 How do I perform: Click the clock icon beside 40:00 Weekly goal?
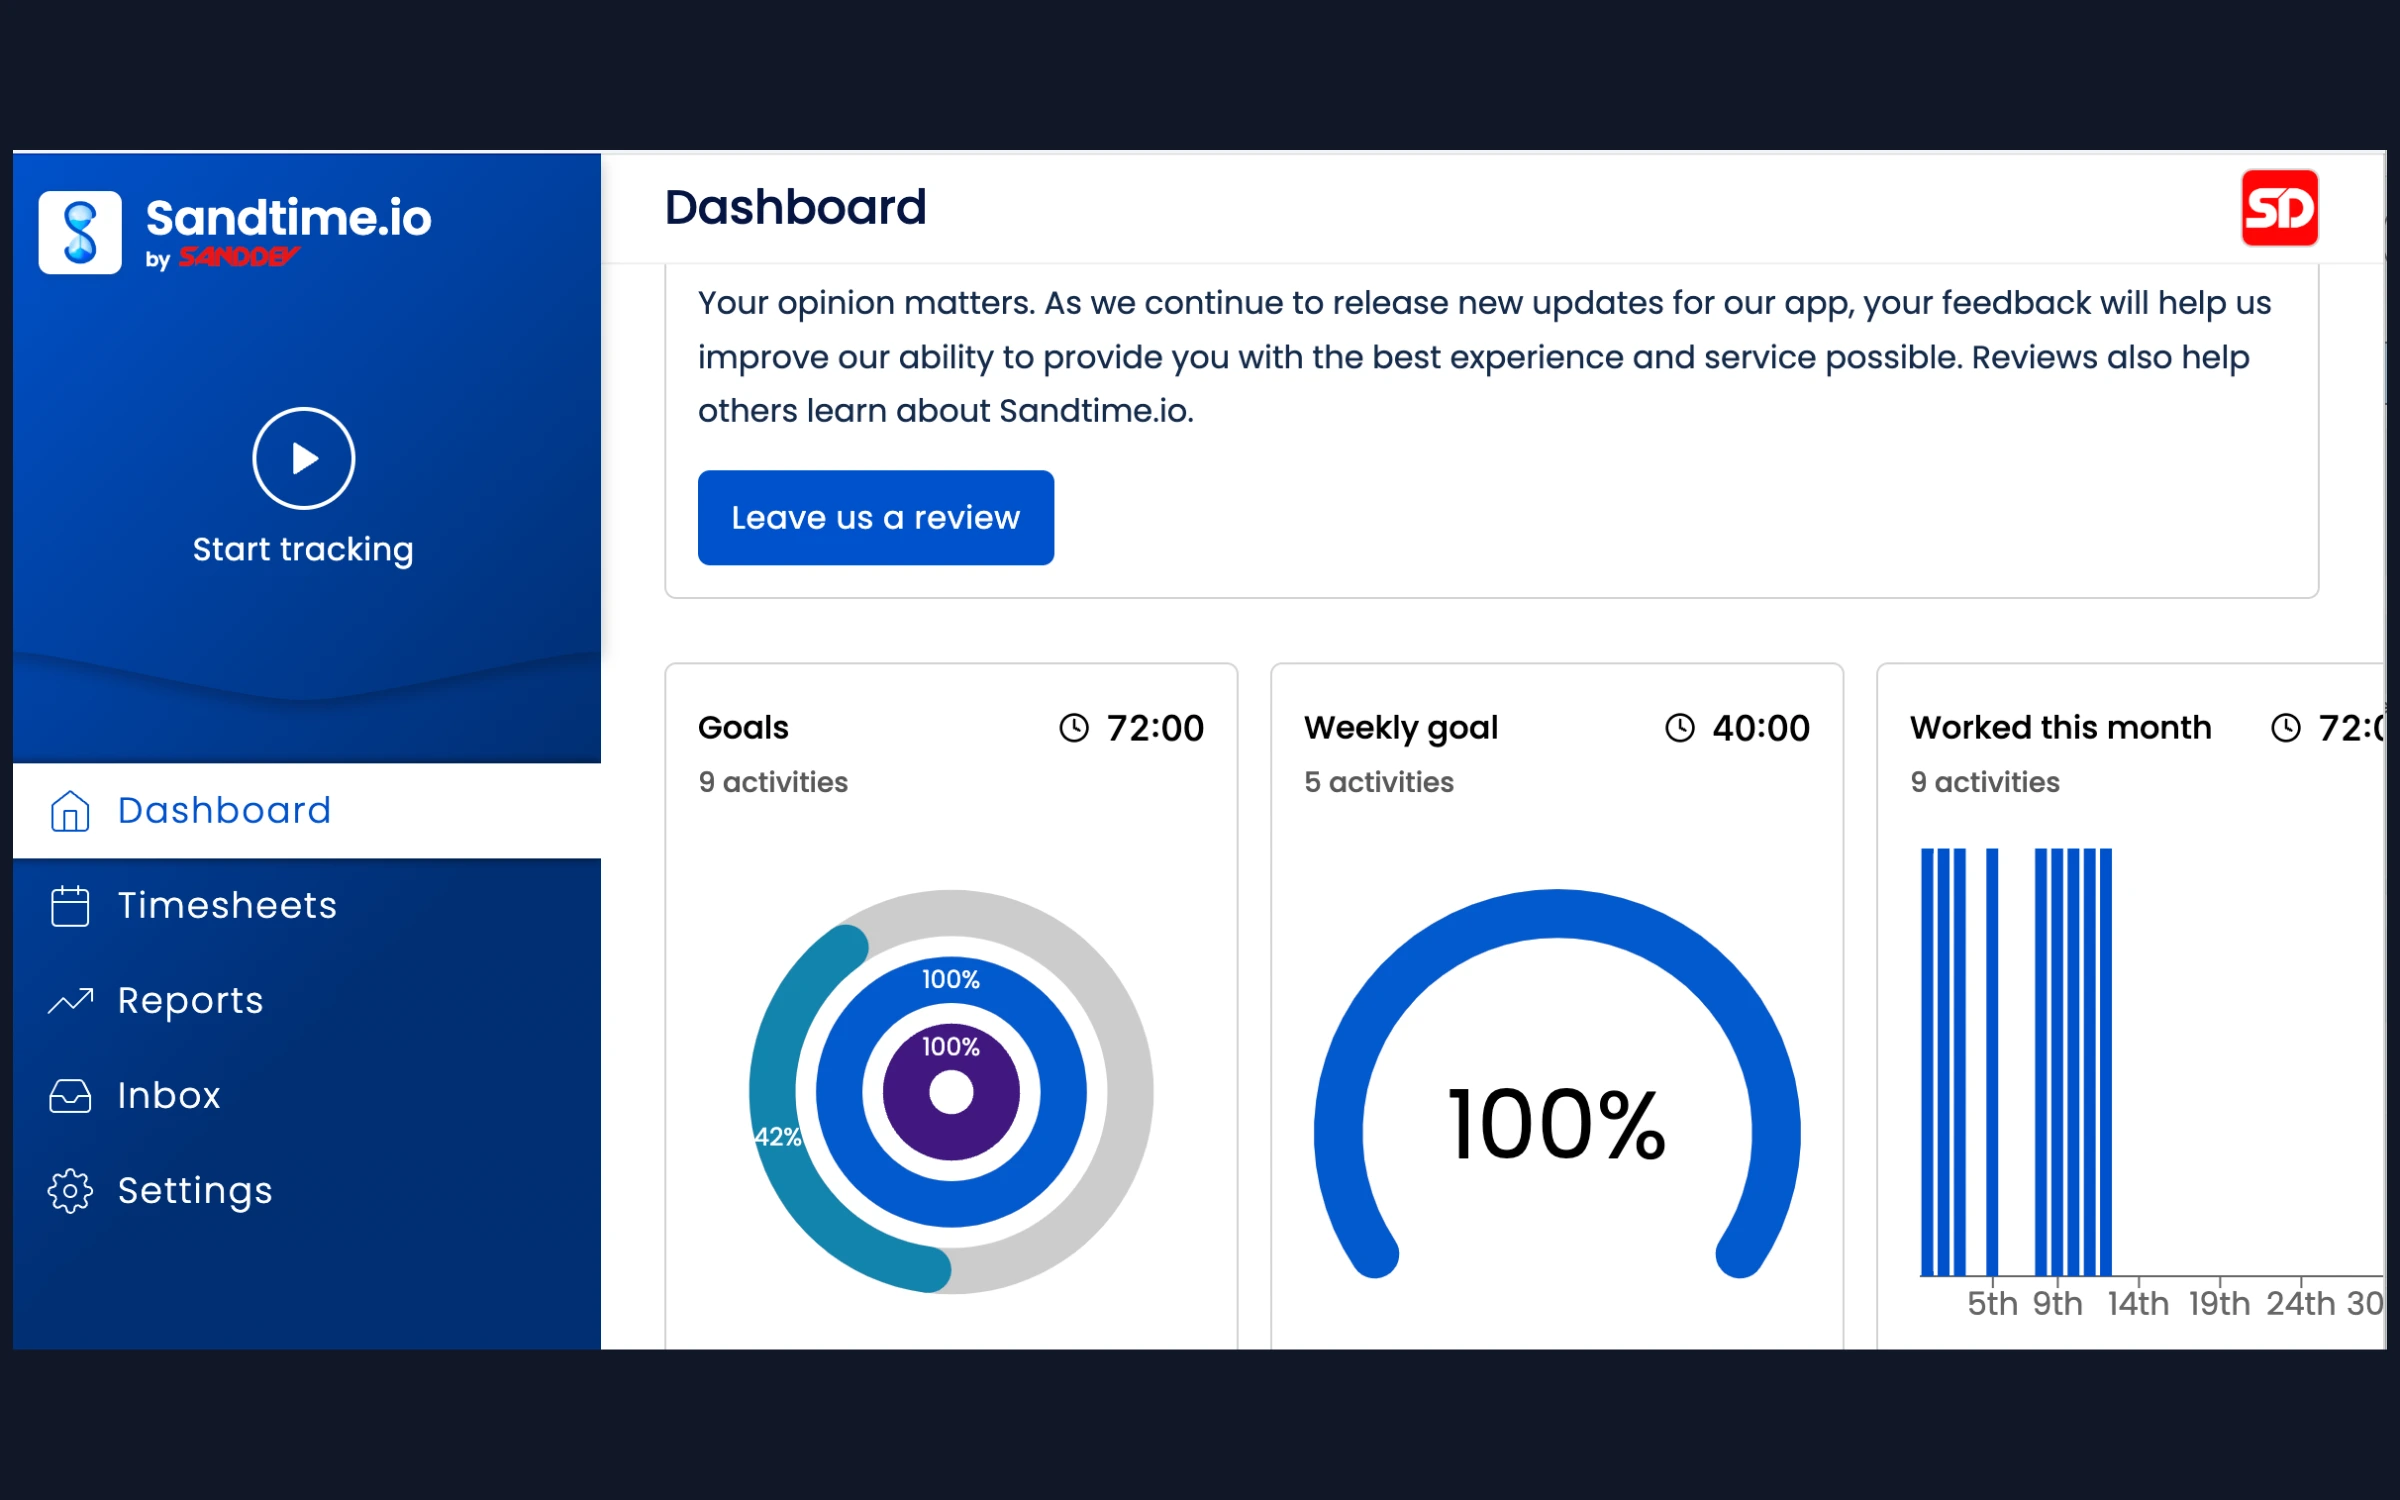point(1680,728)
